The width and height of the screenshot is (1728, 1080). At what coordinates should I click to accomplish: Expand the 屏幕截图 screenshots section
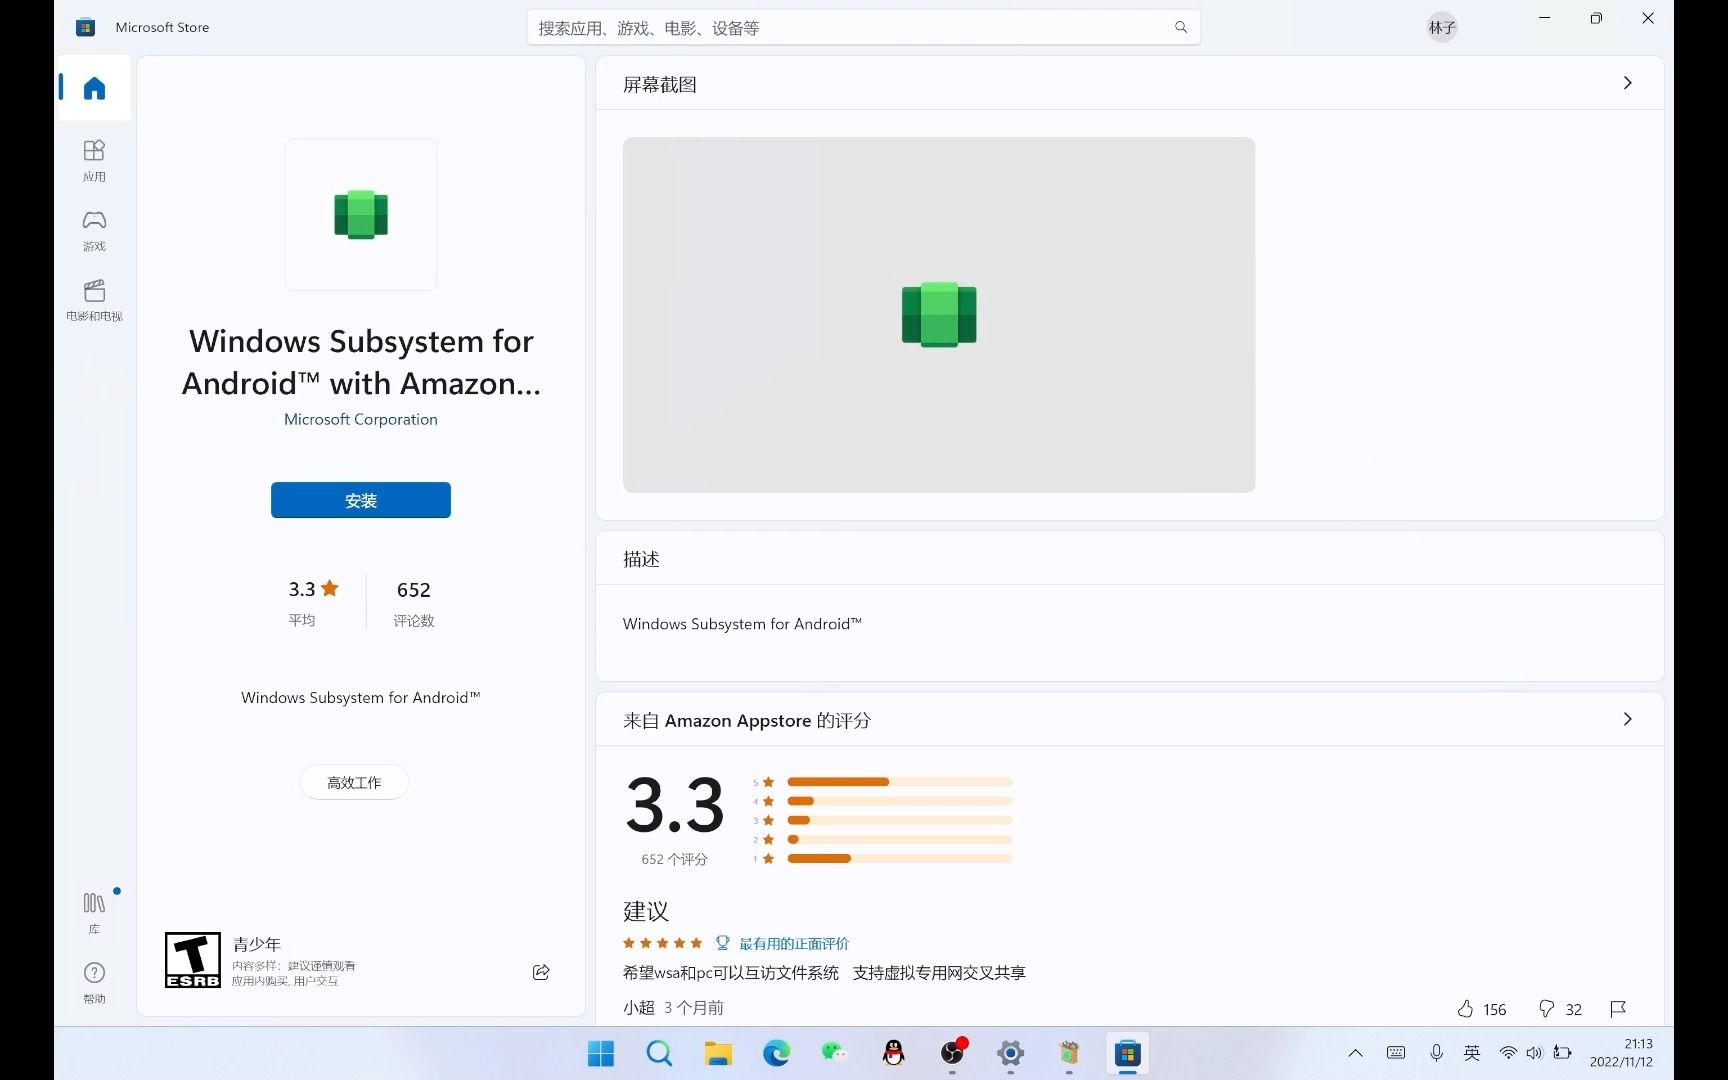[1627, 83]
